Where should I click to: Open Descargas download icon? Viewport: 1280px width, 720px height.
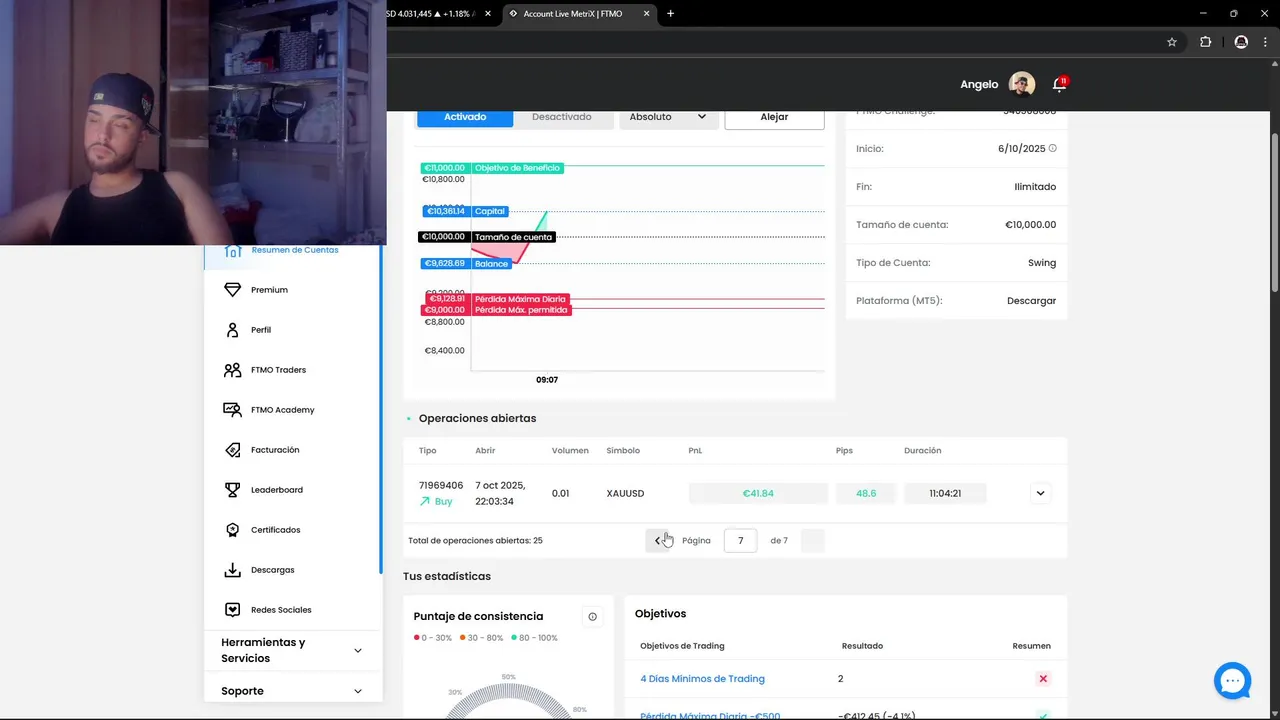(x=232, y=570)
